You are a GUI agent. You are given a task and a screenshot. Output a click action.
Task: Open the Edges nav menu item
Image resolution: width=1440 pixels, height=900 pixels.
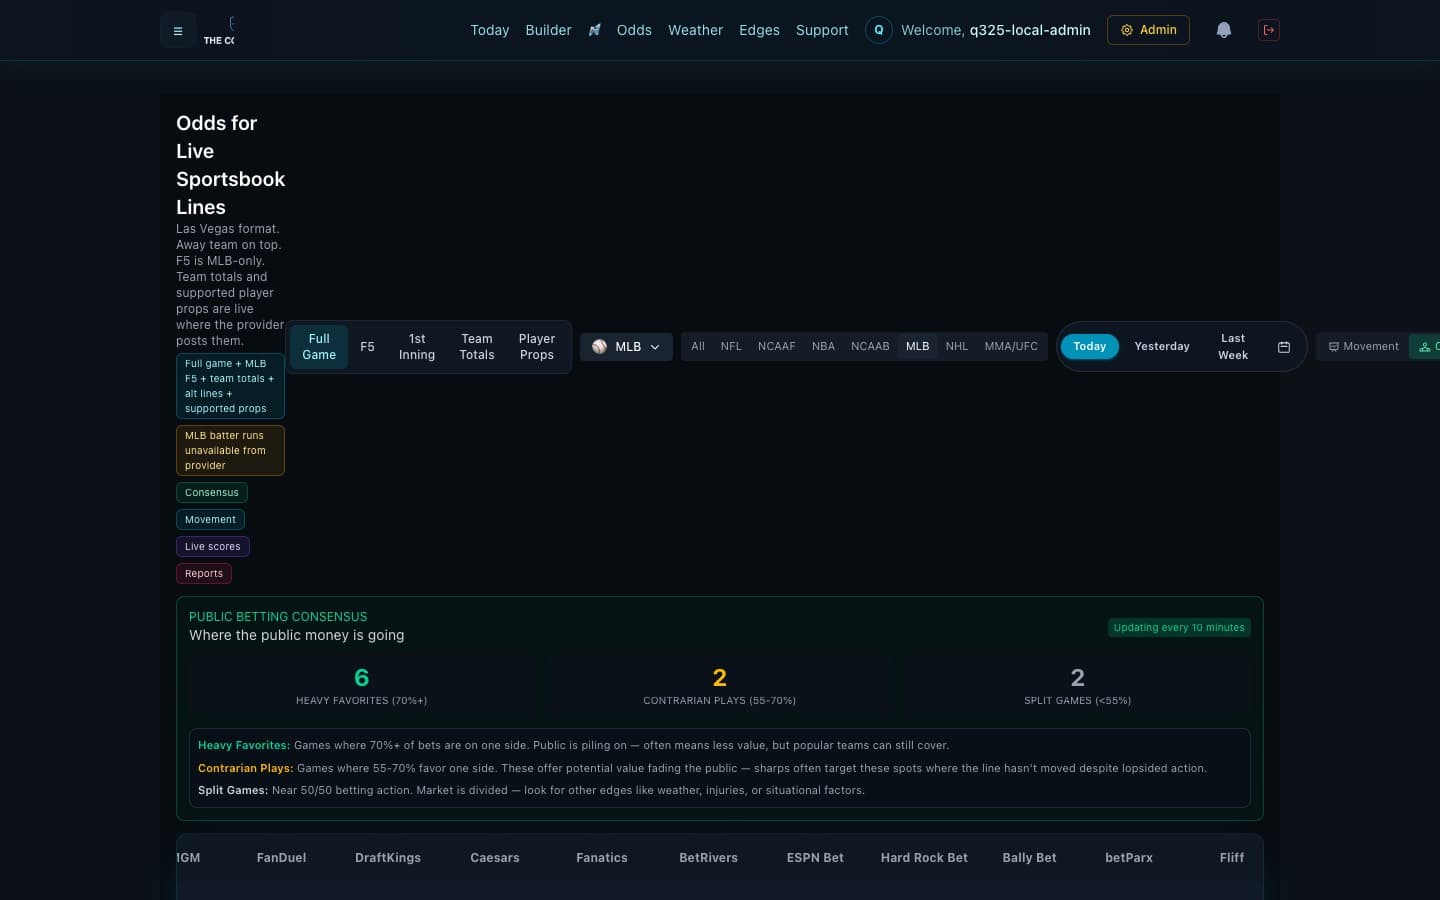(x=759, y=30)
